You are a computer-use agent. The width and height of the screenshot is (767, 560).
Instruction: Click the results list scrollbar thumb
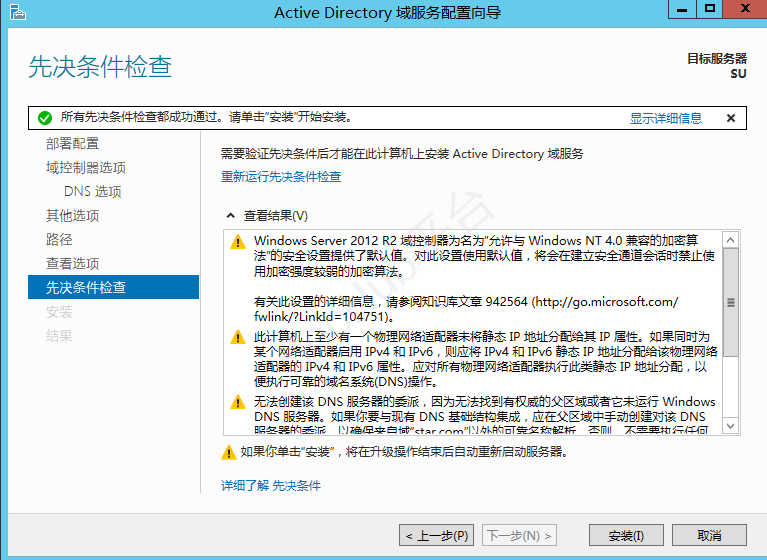tap(731, 302)
